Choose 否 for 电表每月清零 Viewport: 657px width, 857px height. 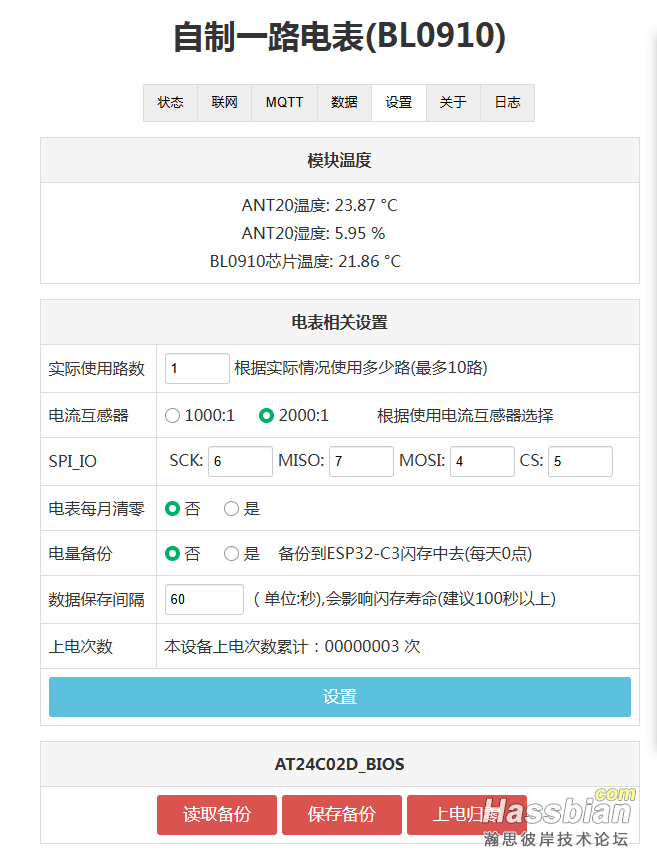173,509
